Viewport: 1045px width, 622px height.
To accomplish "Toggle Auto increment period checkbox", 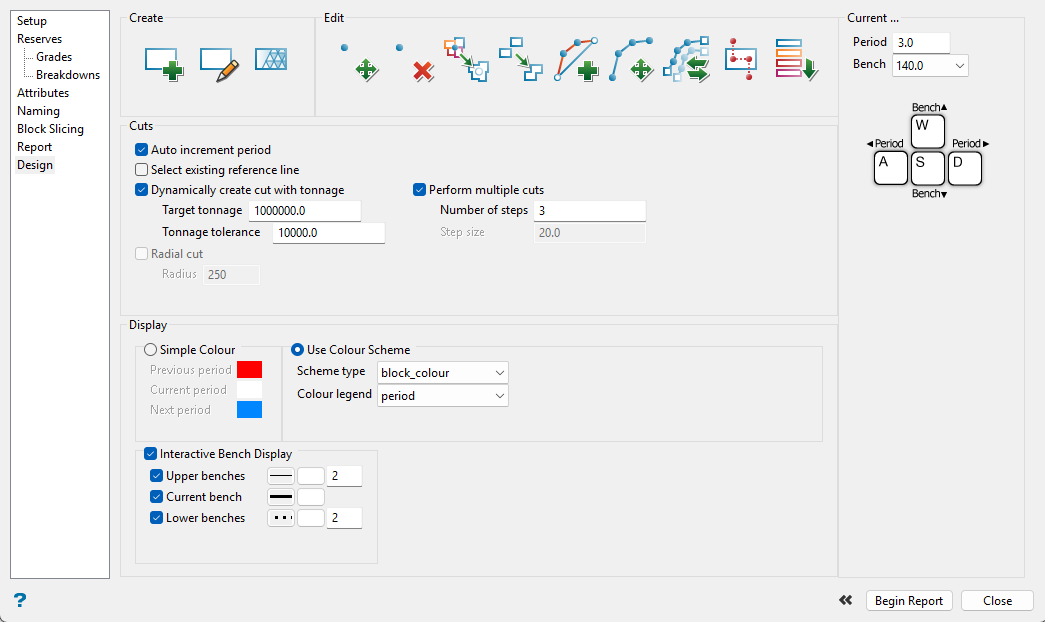I will (x=141, y=150).
